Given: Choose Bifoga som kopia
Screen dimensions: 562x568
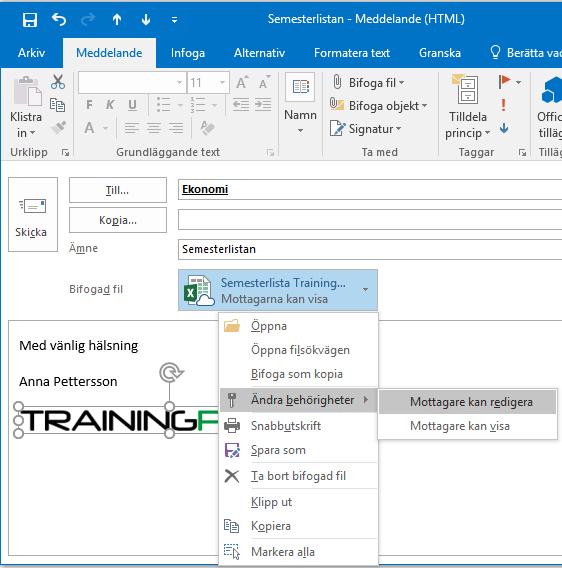Looking at the screenshot, I should tap(298, 374).
